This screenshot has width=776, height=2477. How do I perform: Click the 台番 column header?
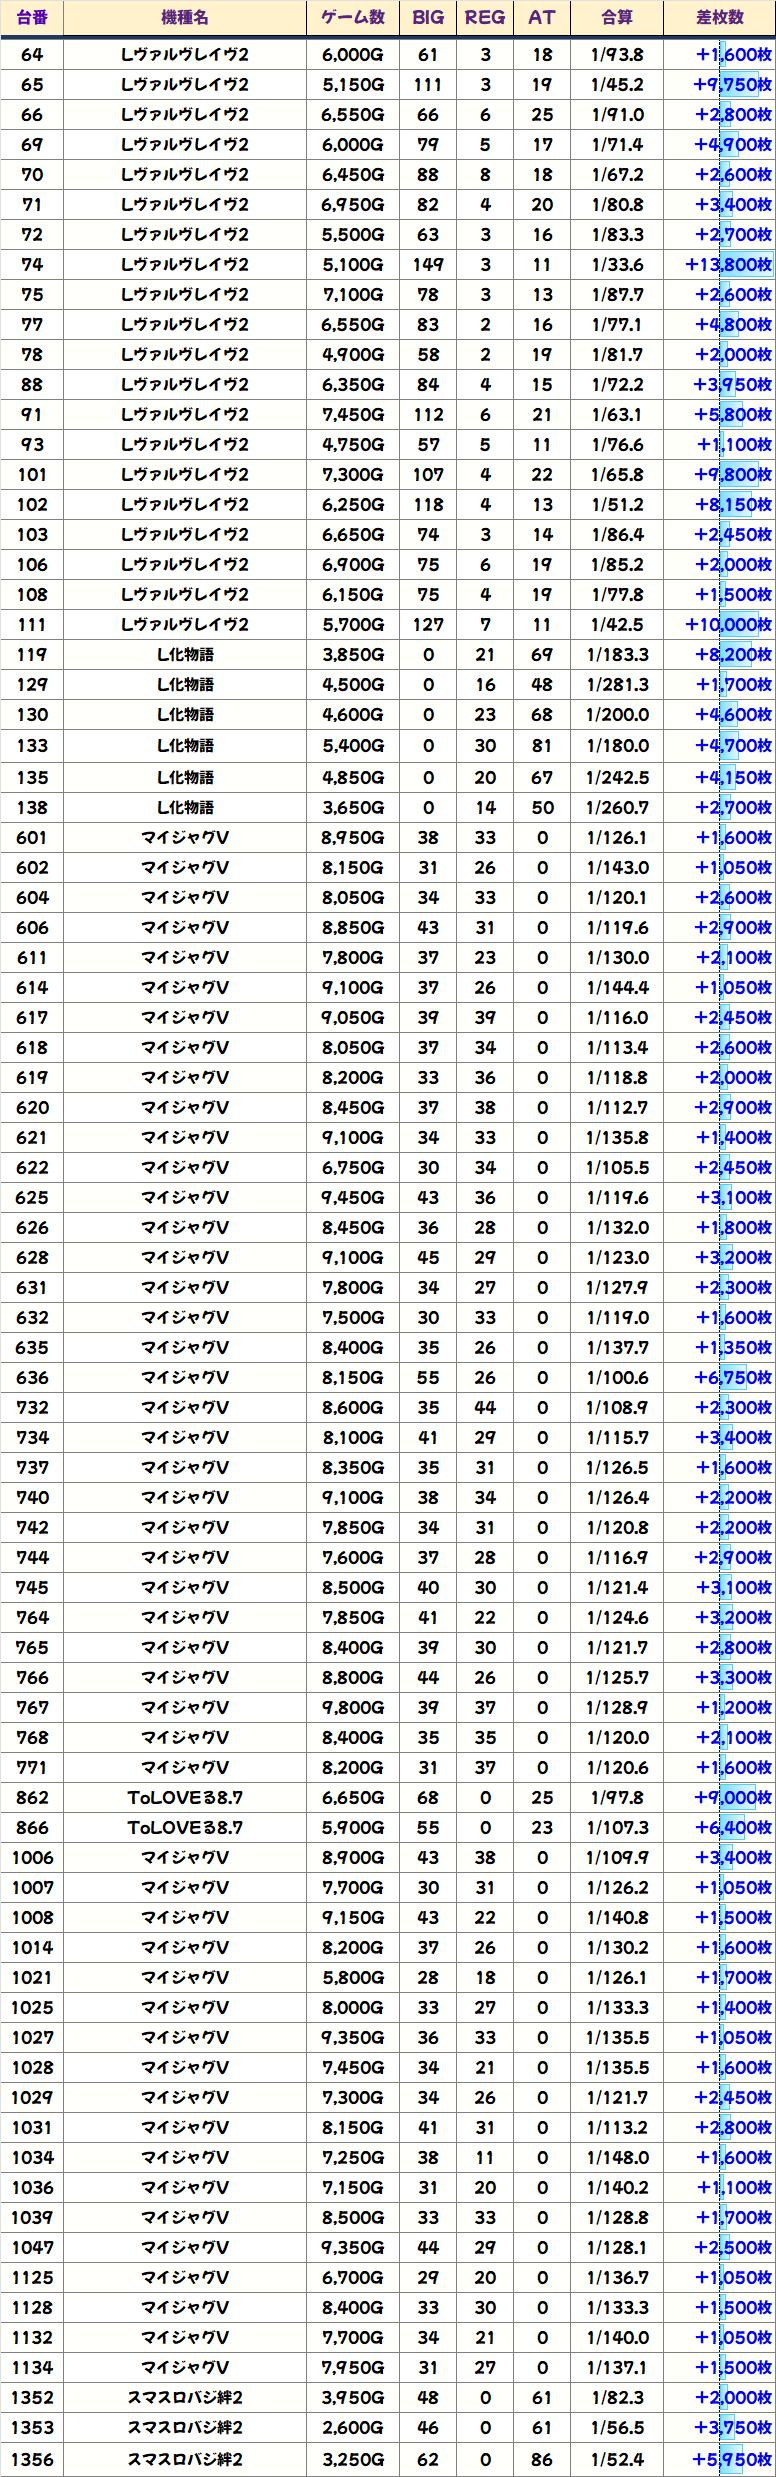32,18
